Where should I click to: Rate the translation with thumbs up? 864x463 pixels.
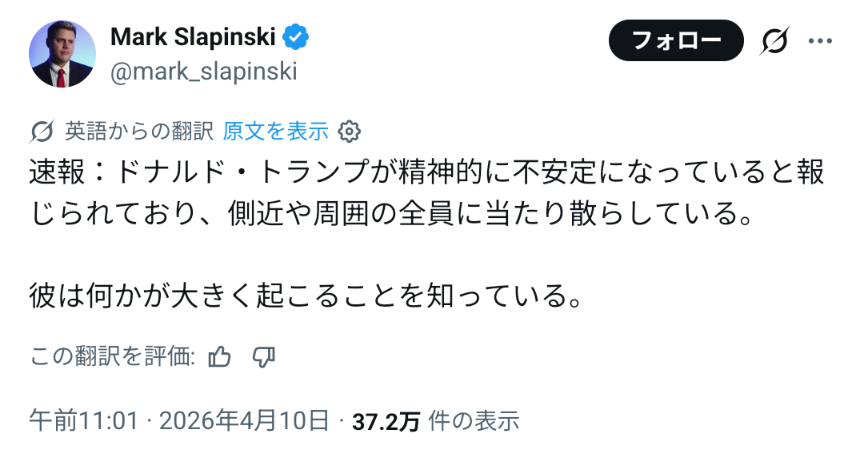click(221, 357)
